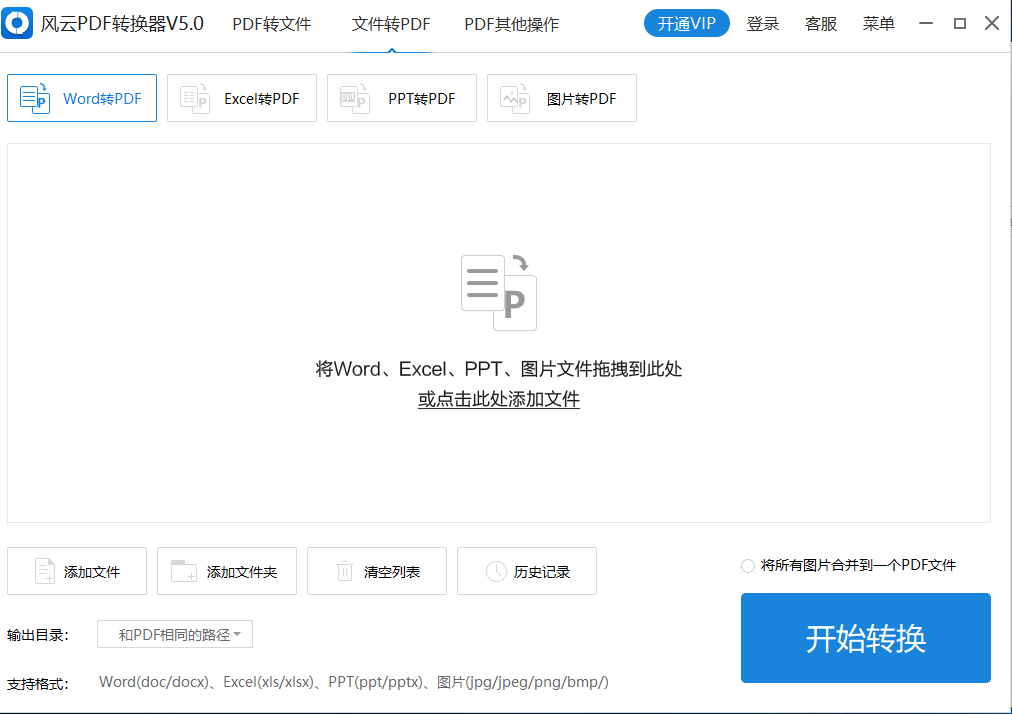Click the 风云PDF转换器 app logo icon

[17, 23]
